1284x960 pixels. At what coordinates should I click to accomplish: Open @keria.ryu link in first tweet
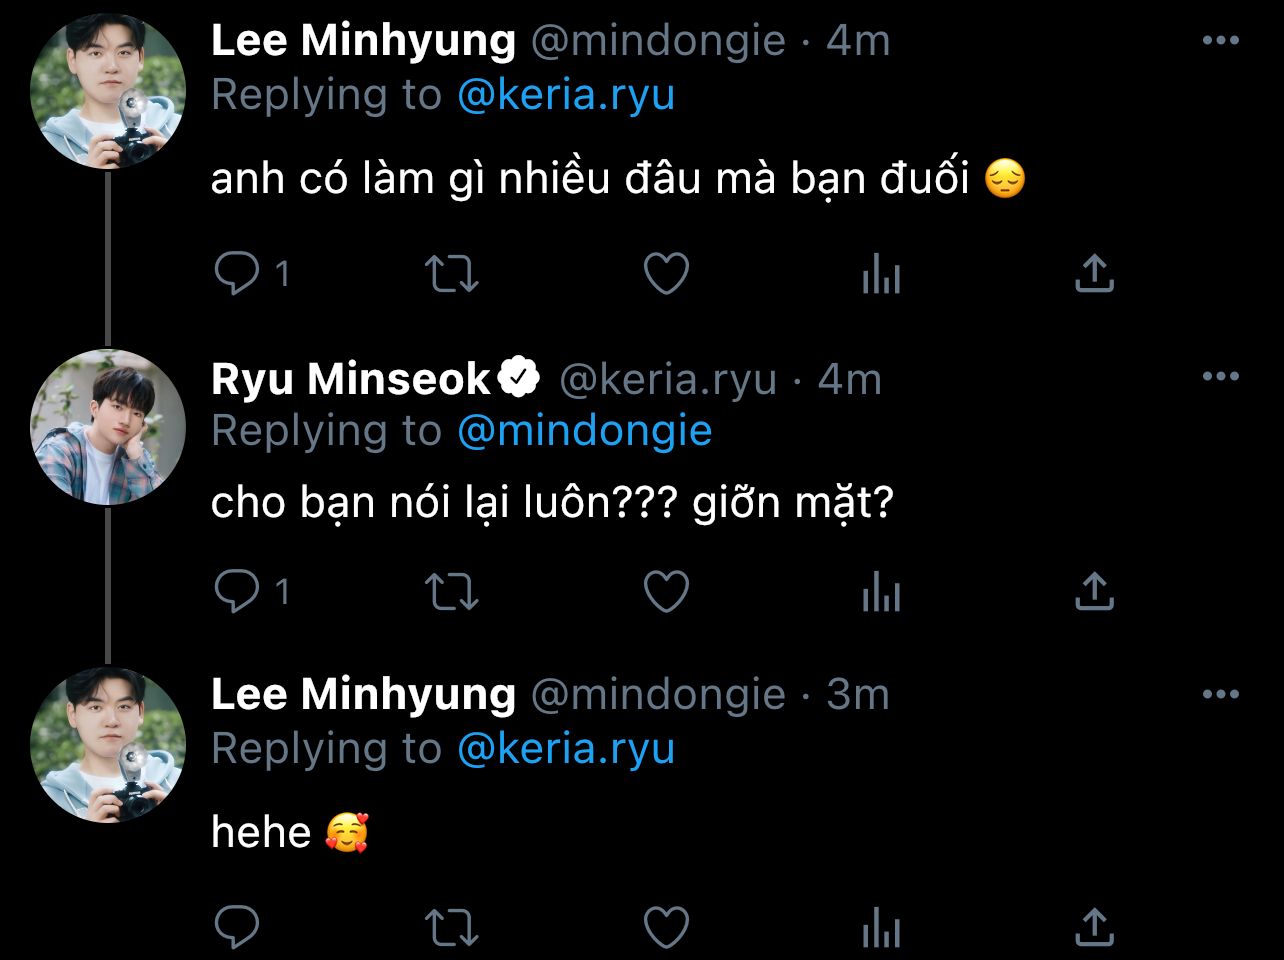tap(566, 96)
